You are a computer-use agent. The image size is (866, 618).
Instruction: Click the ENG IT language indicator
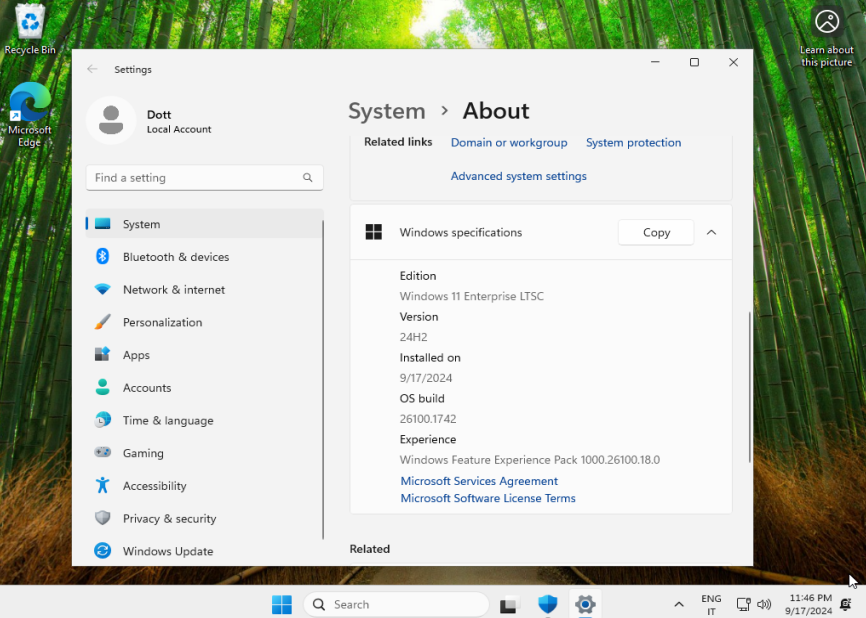coord(711,605)
